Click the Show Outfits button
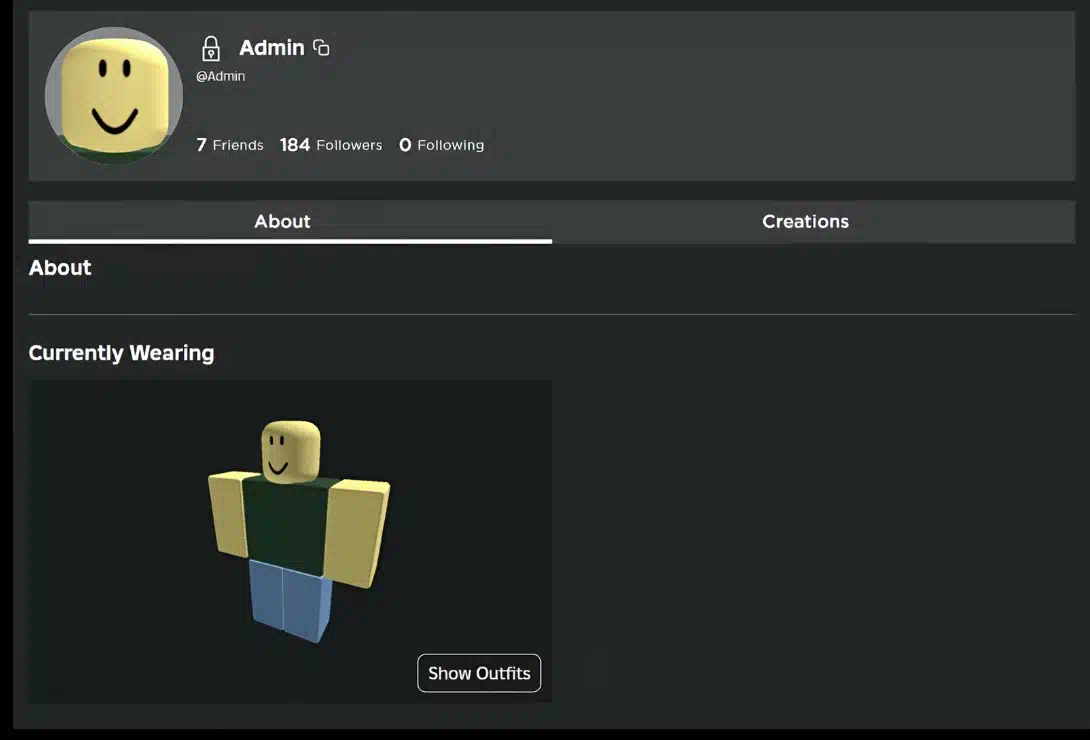This screenshot has height=740, width=1090. point(479,673)
